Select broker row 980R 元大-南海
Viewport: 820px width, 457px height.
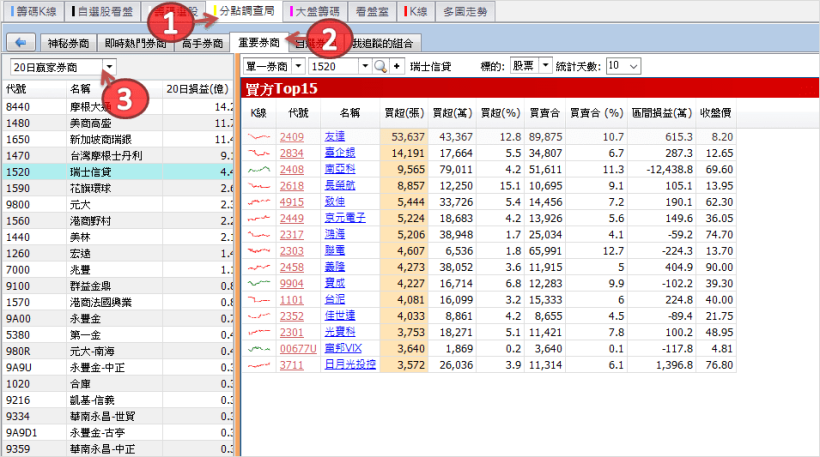click(119, 351)
